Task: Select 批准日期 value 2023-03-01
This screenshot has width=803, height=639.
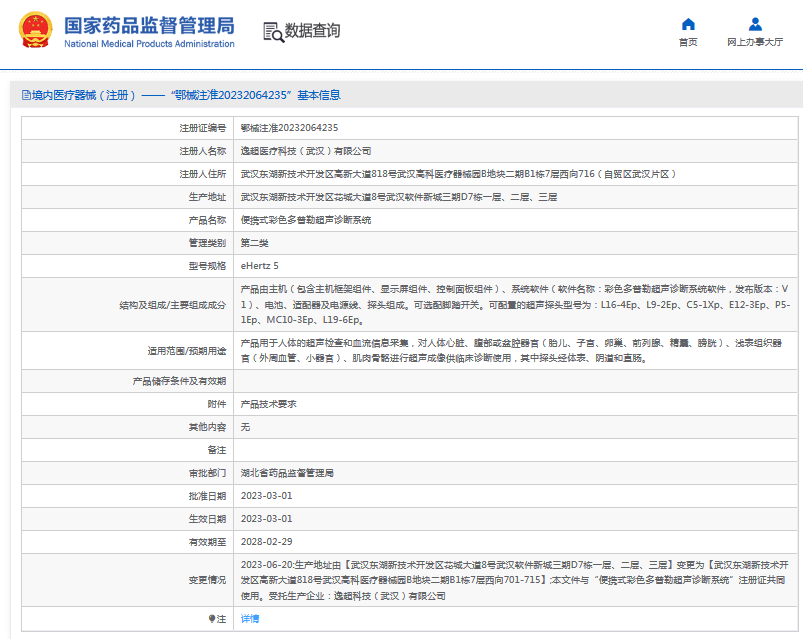Action: click(x=266, y=496)
